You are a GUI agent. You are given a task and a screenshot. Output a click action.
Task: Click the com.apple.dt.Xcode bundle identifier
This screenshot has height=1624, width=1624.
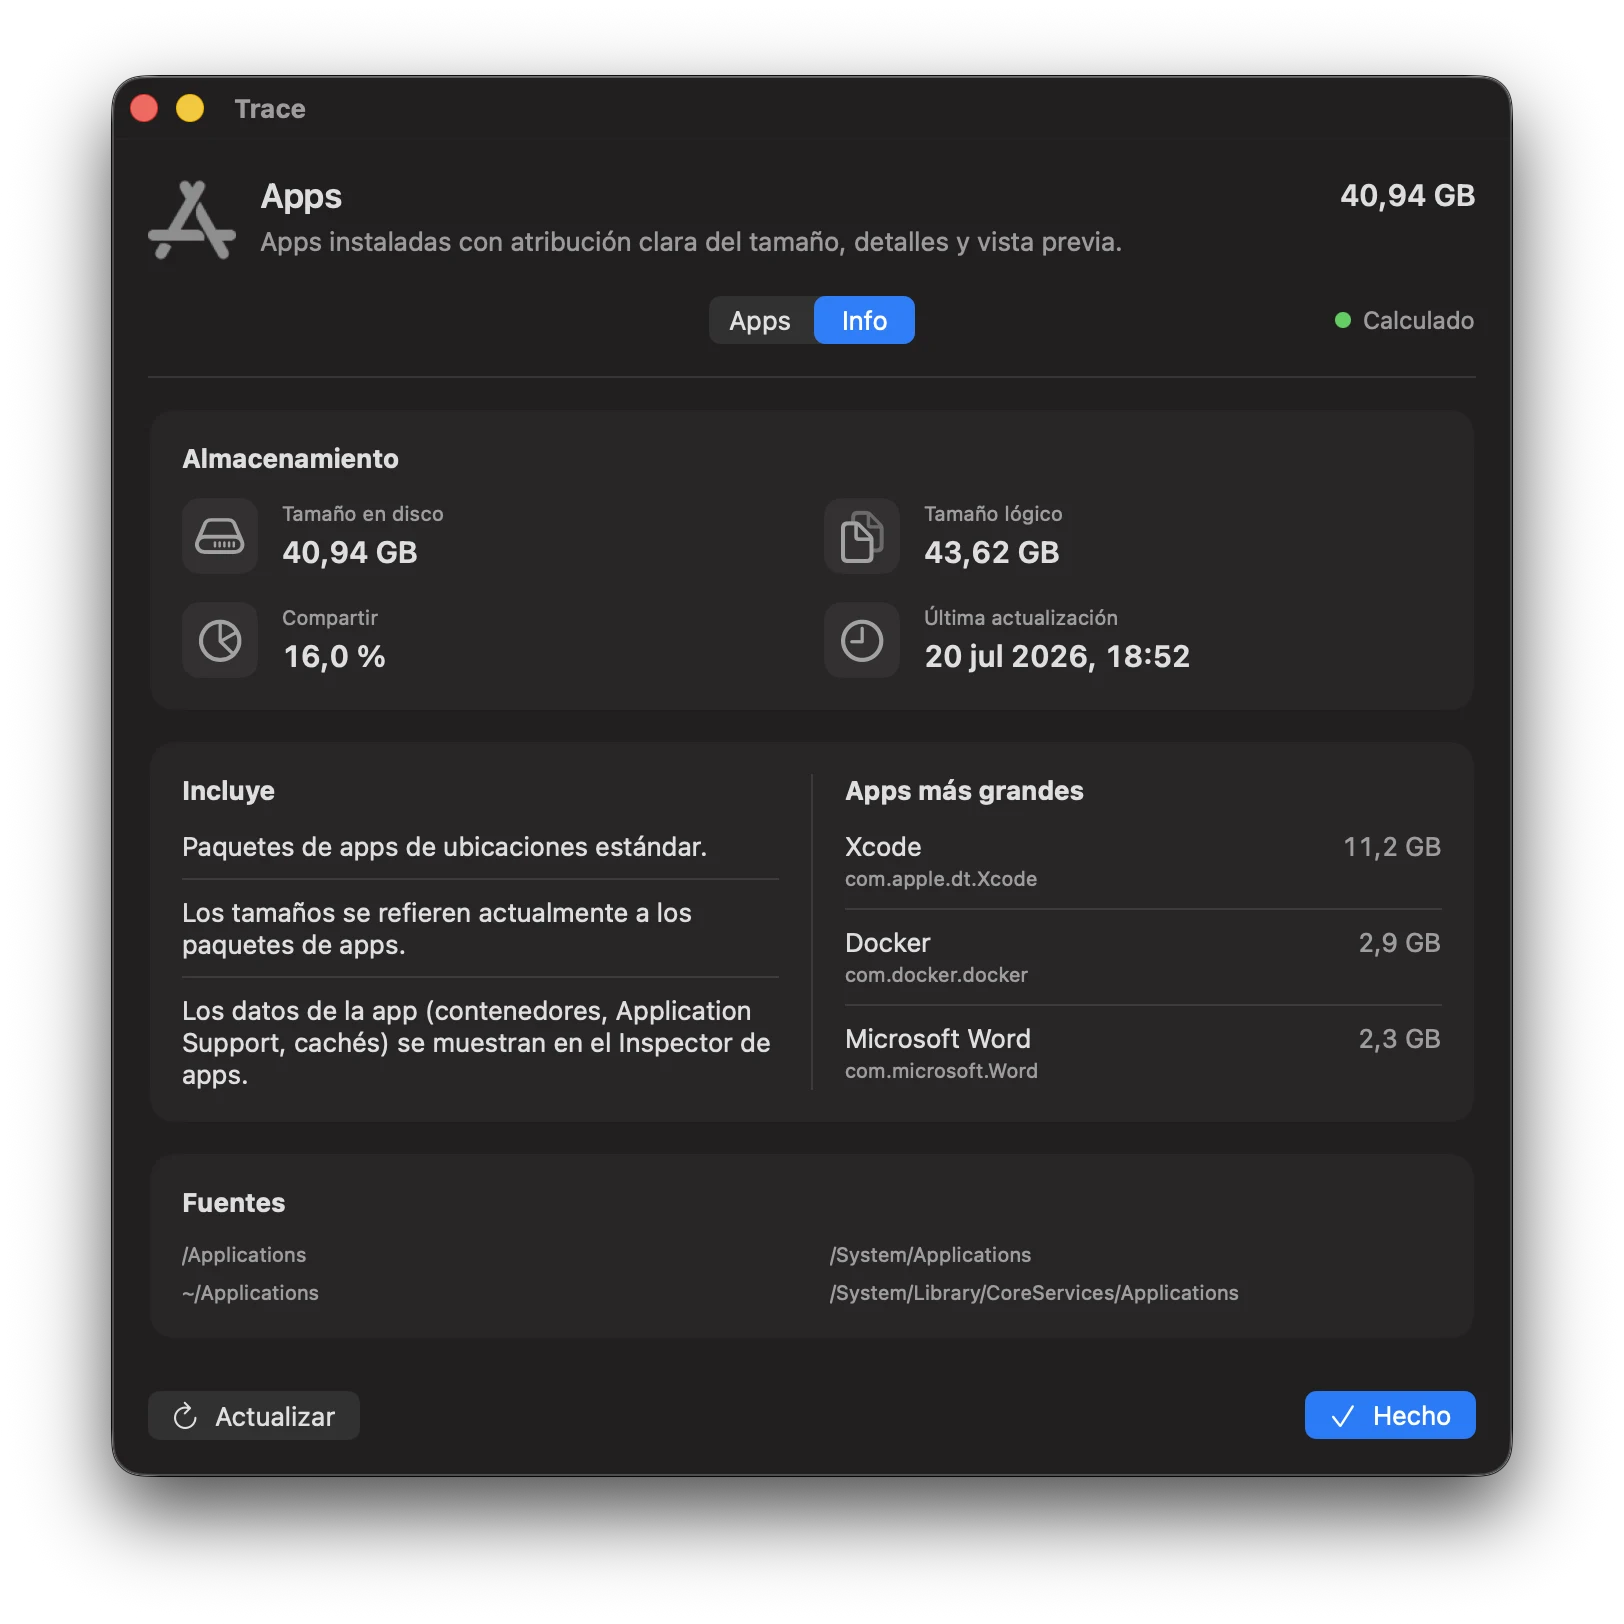pos(940,879)
